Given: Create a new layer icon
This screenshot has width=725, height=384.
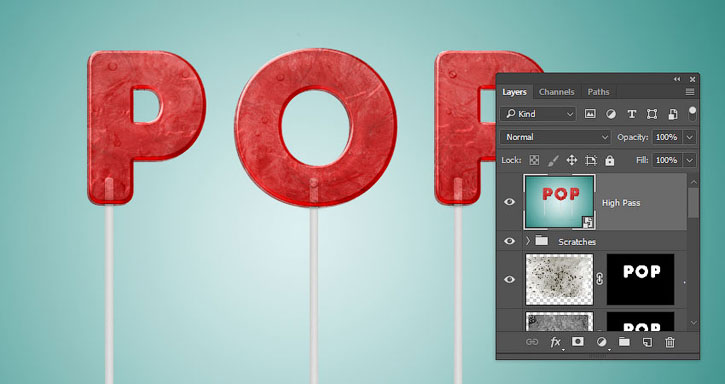Looking at the screenshot, I should pyautogui.click(x=647, y=342).
